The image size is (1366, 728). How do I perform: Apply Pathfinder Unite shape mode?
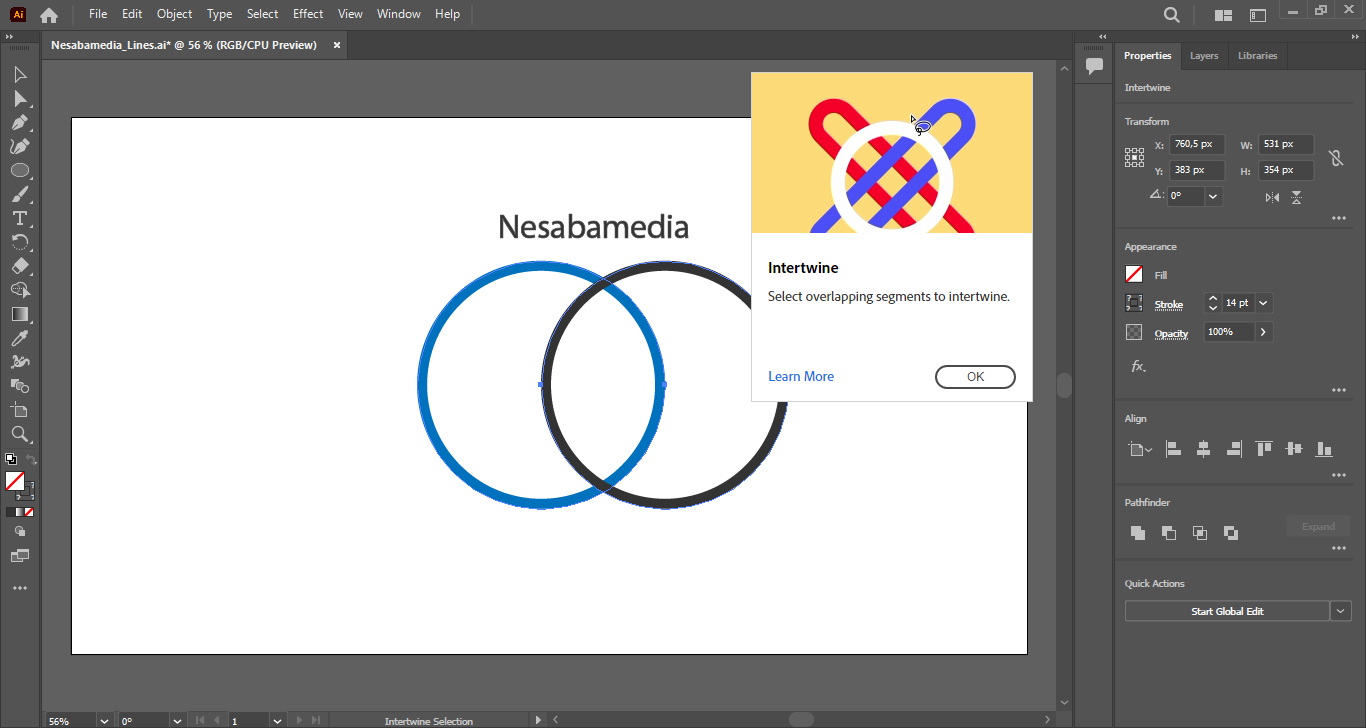1137,533
